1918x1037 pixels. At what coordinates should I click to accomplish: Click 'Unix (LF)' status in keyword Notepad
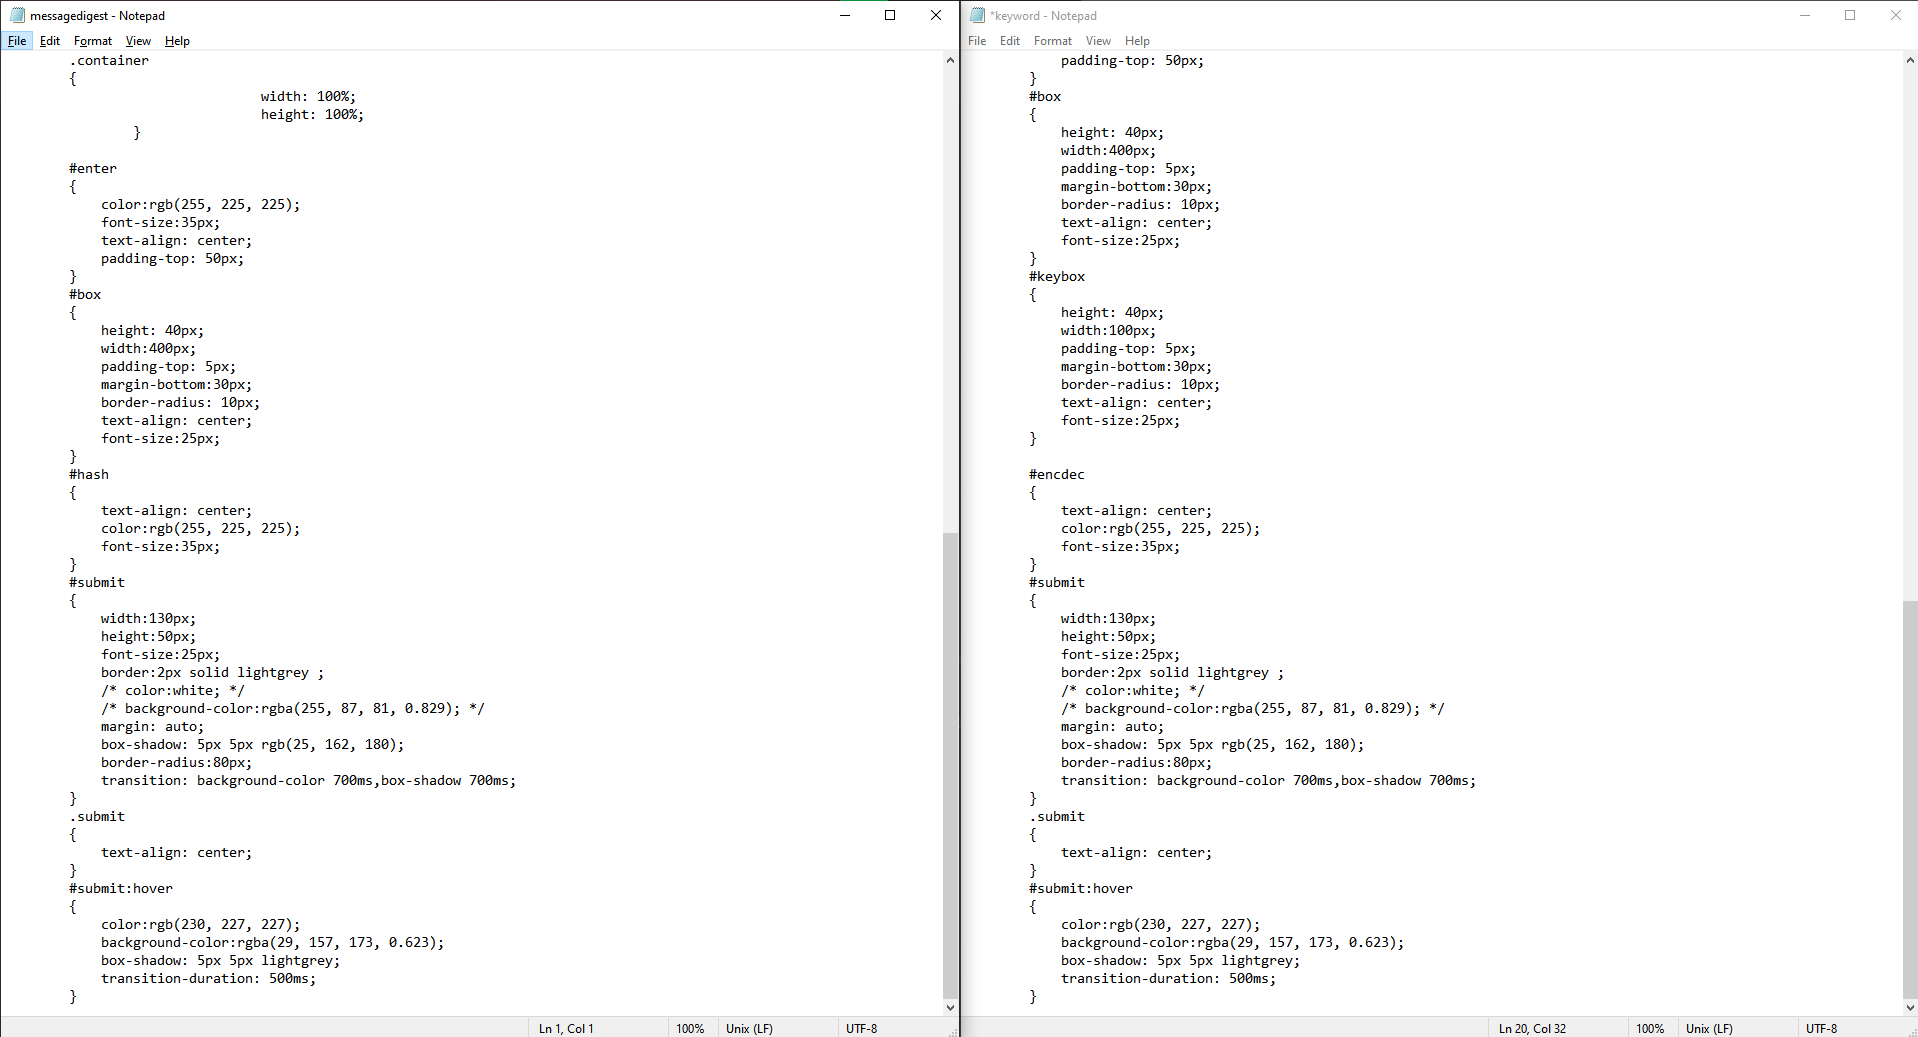tap(1709, 1028)
